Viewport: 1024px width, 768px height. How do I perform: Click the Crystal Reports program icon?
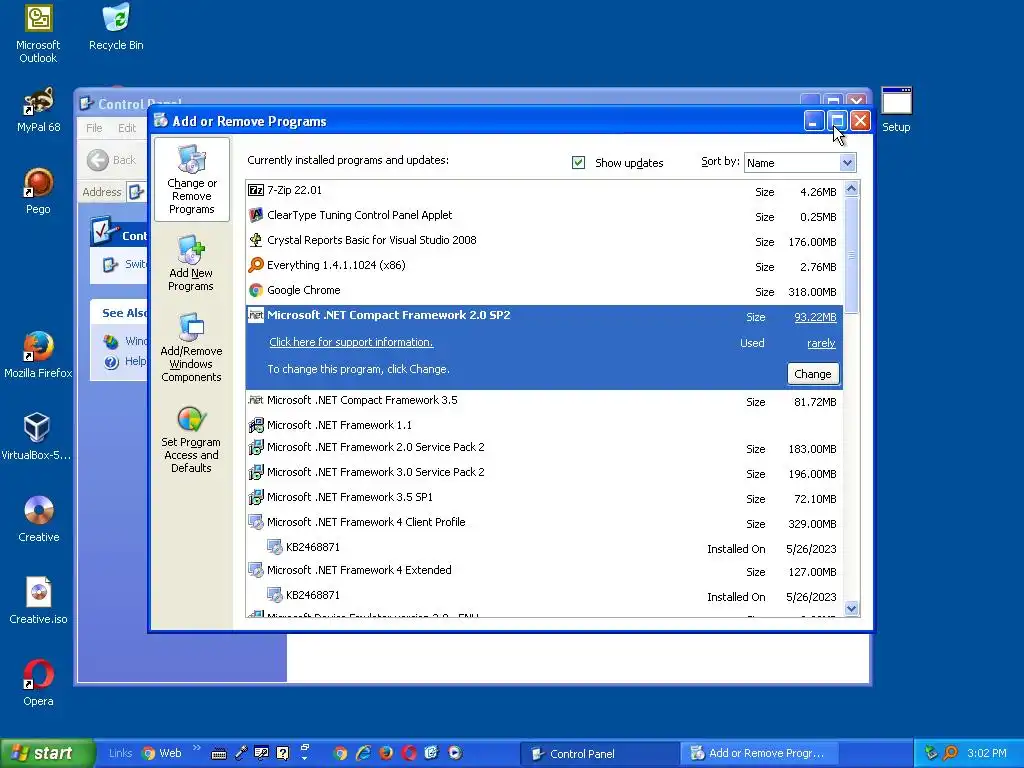[256, 240]
